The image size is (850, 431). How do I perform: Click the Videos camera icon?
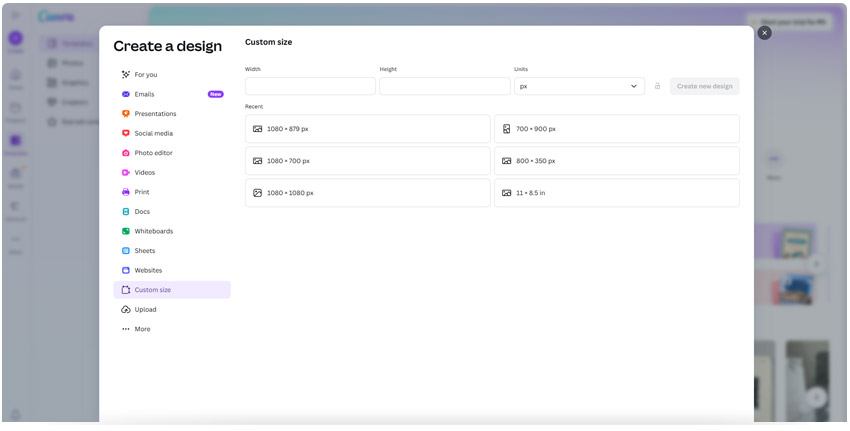tap(126, 172)
